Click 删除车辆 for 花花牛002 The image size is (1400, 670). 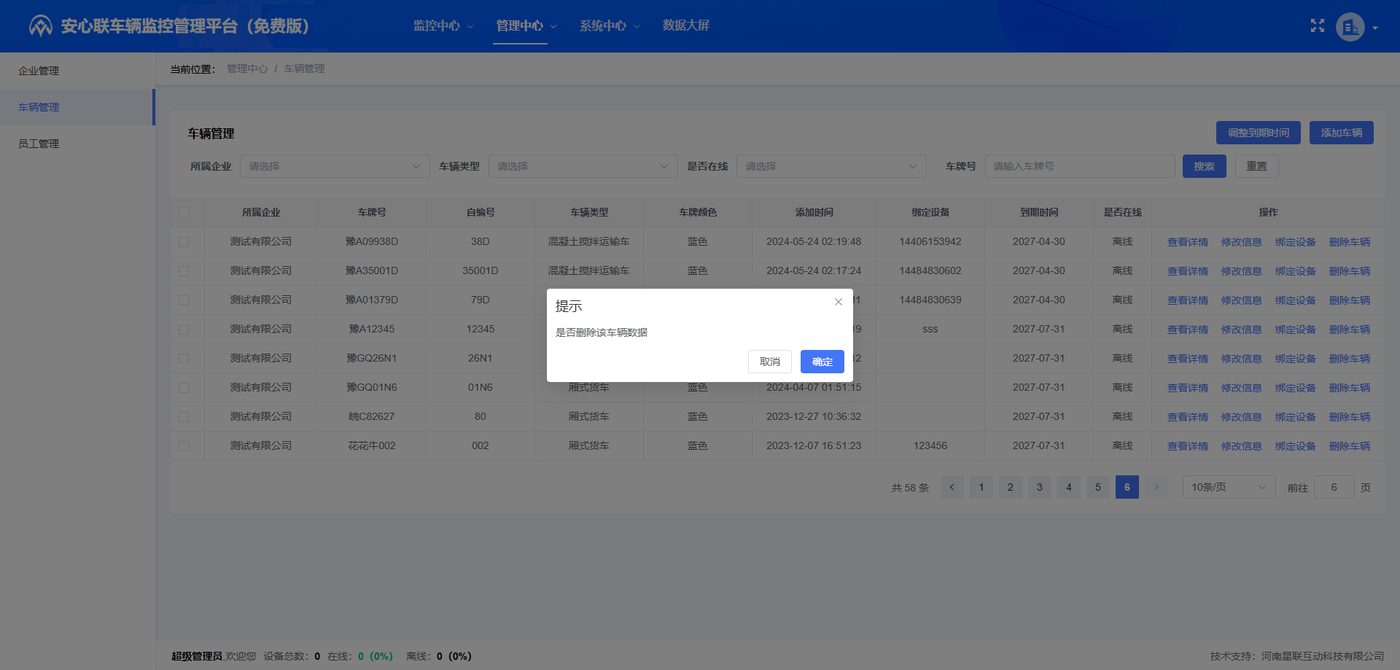(1349, 446)
